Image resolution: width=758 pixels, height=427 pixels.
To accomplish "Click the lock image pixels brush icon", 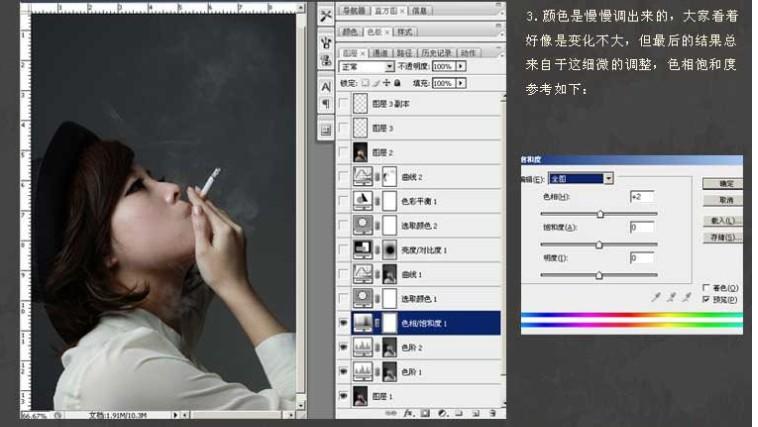I will coord(376,83).
